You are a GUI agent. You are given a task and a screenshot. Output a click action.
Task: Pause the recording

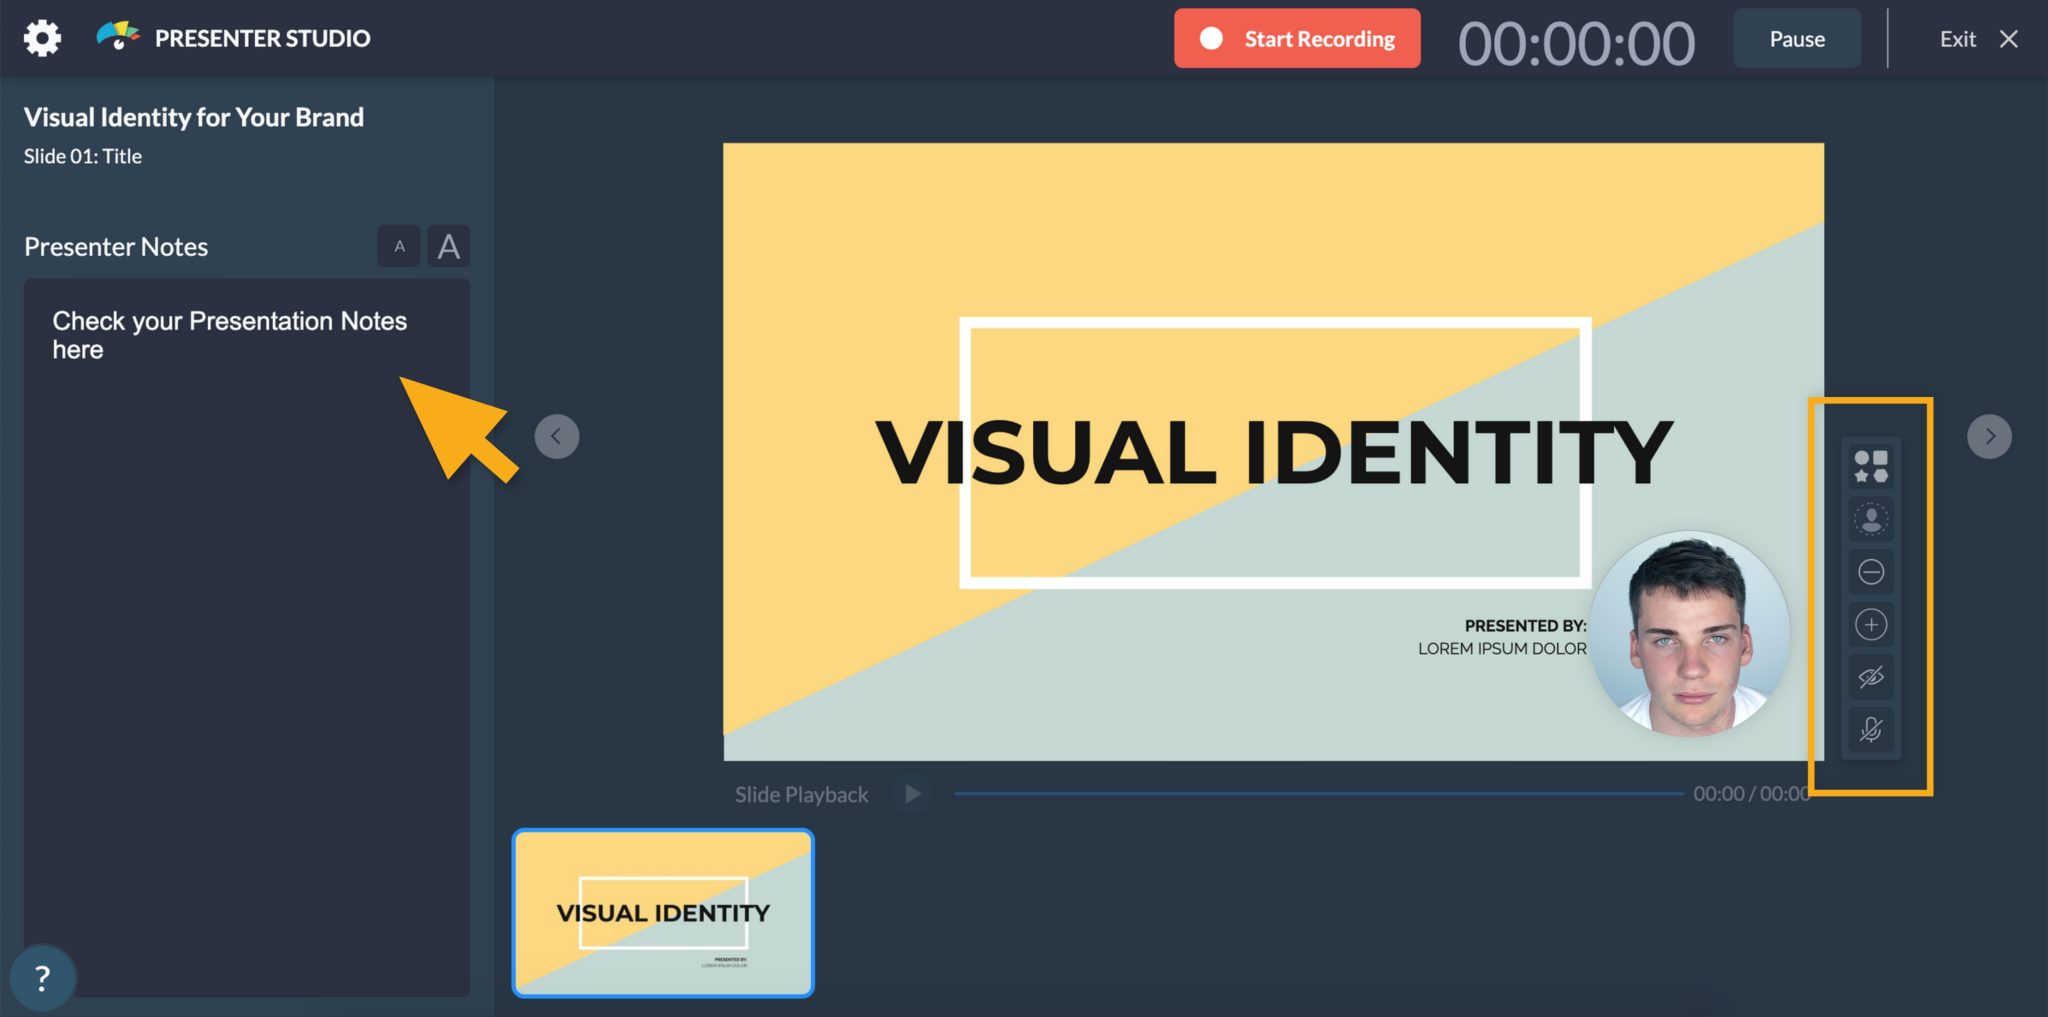tap(1796, 38)
